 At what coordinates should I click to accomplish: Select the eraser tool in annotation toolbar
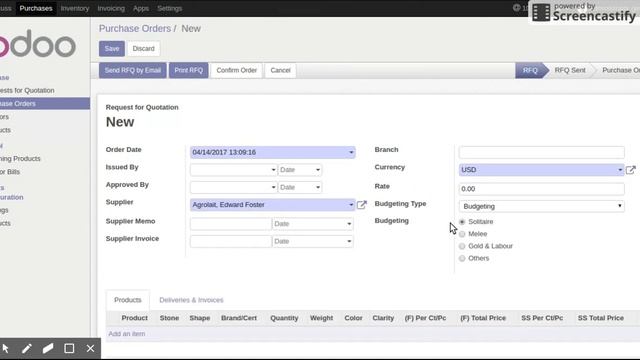[x=48, y=349]
